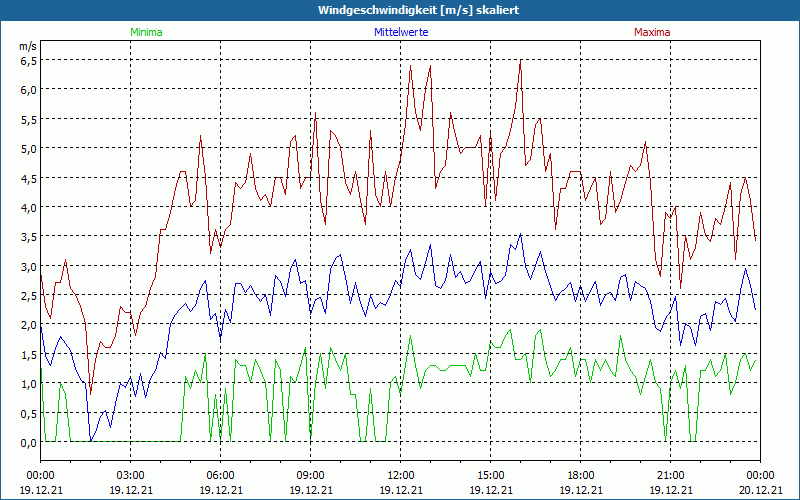Click the 20.12.21 date label
Screen dimensions: 800x500
[760, 490]
